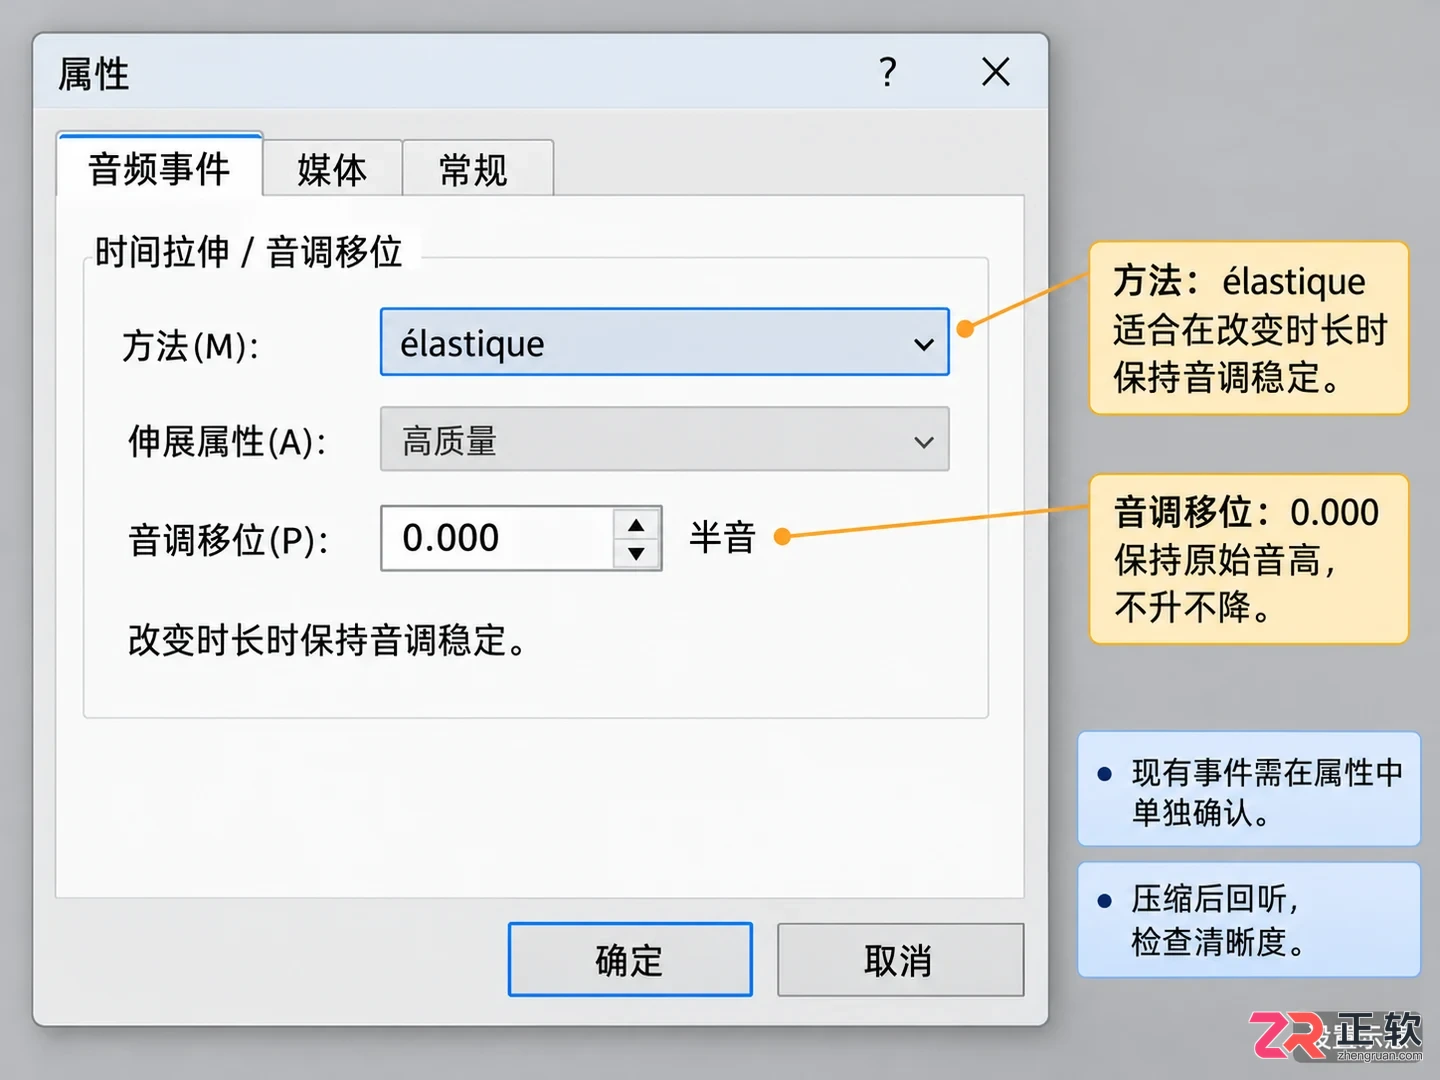Image resolution: width=1440 pixels, height=1080 pixels.
Task: Decrease pitch shift with down arrow
Action: click(x=637, y=553)
